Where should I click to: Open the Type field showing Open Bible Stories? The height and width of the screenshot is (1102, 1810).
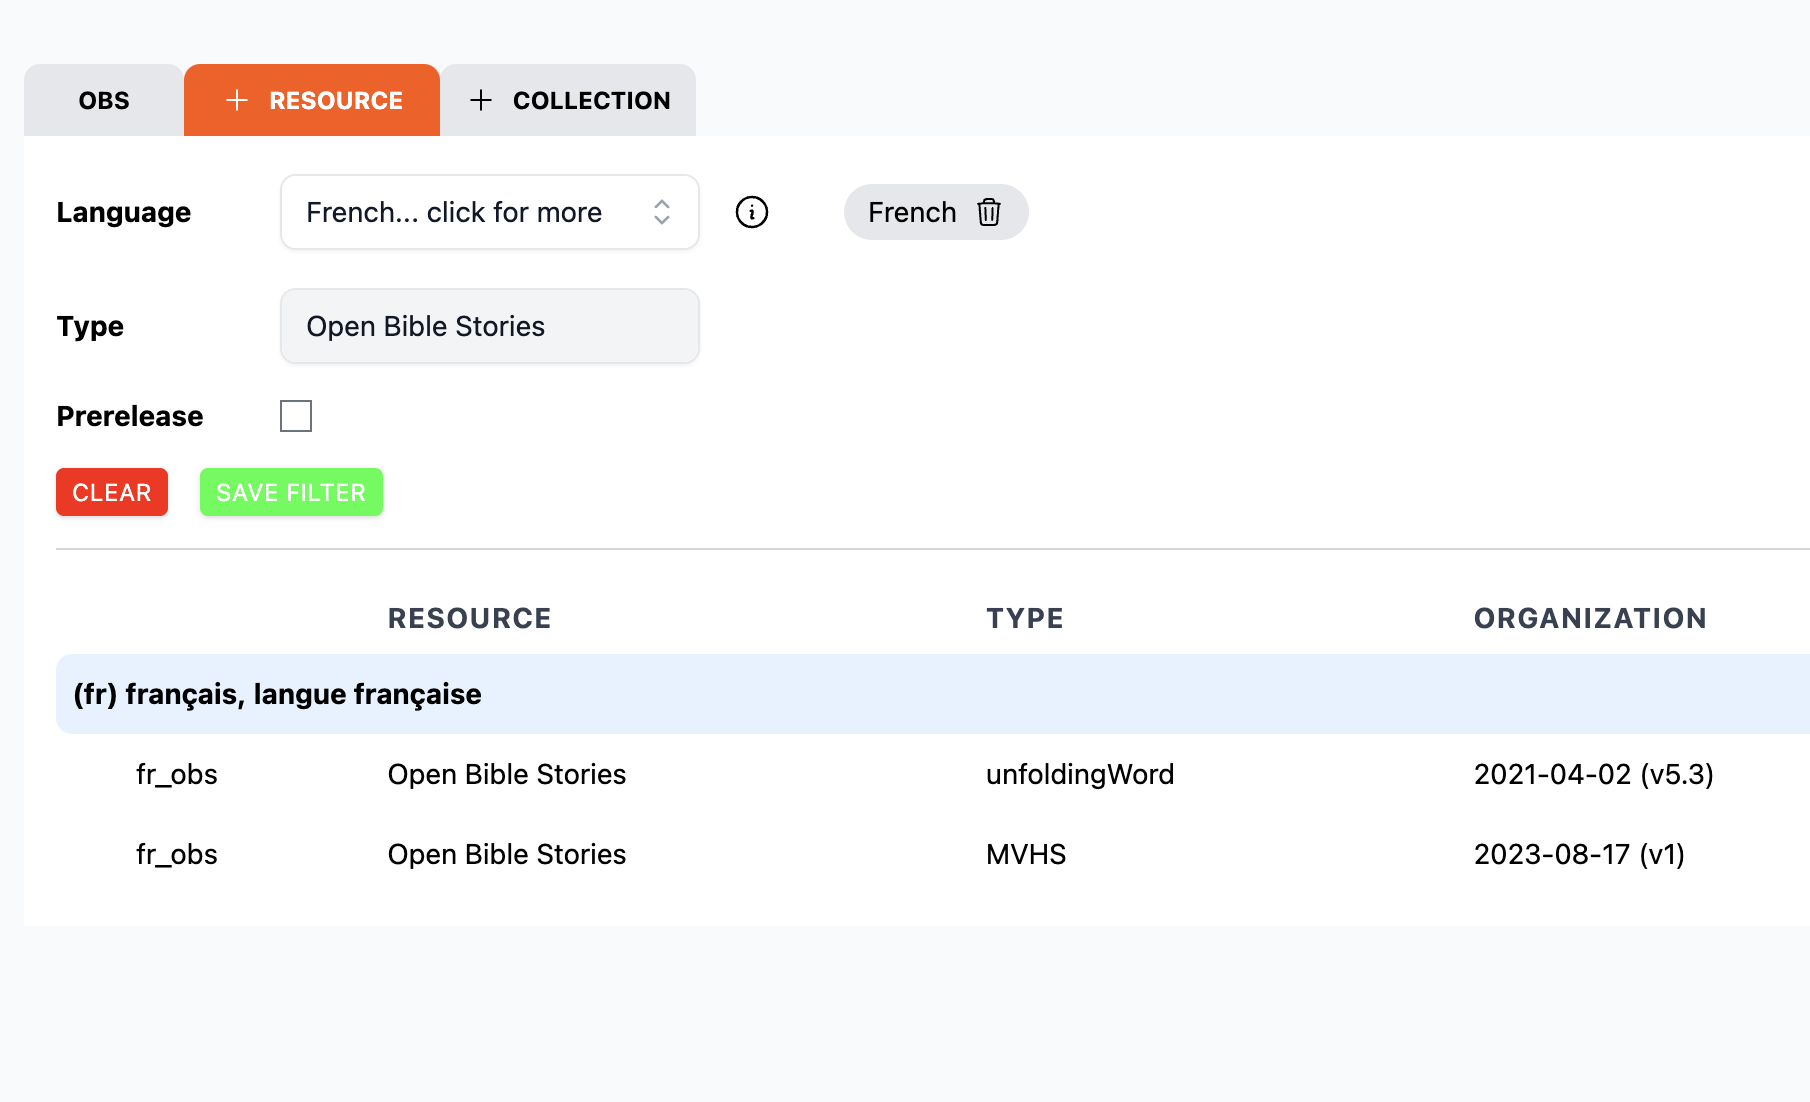[x=489, y=326]
